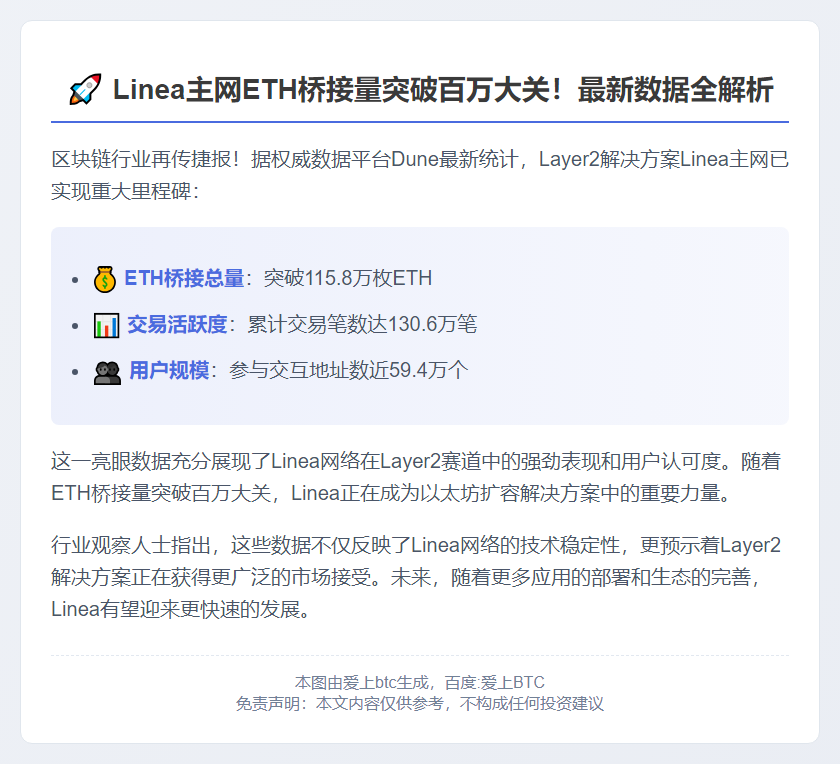Click the rocket emoji in the headline

pos(85,89)
